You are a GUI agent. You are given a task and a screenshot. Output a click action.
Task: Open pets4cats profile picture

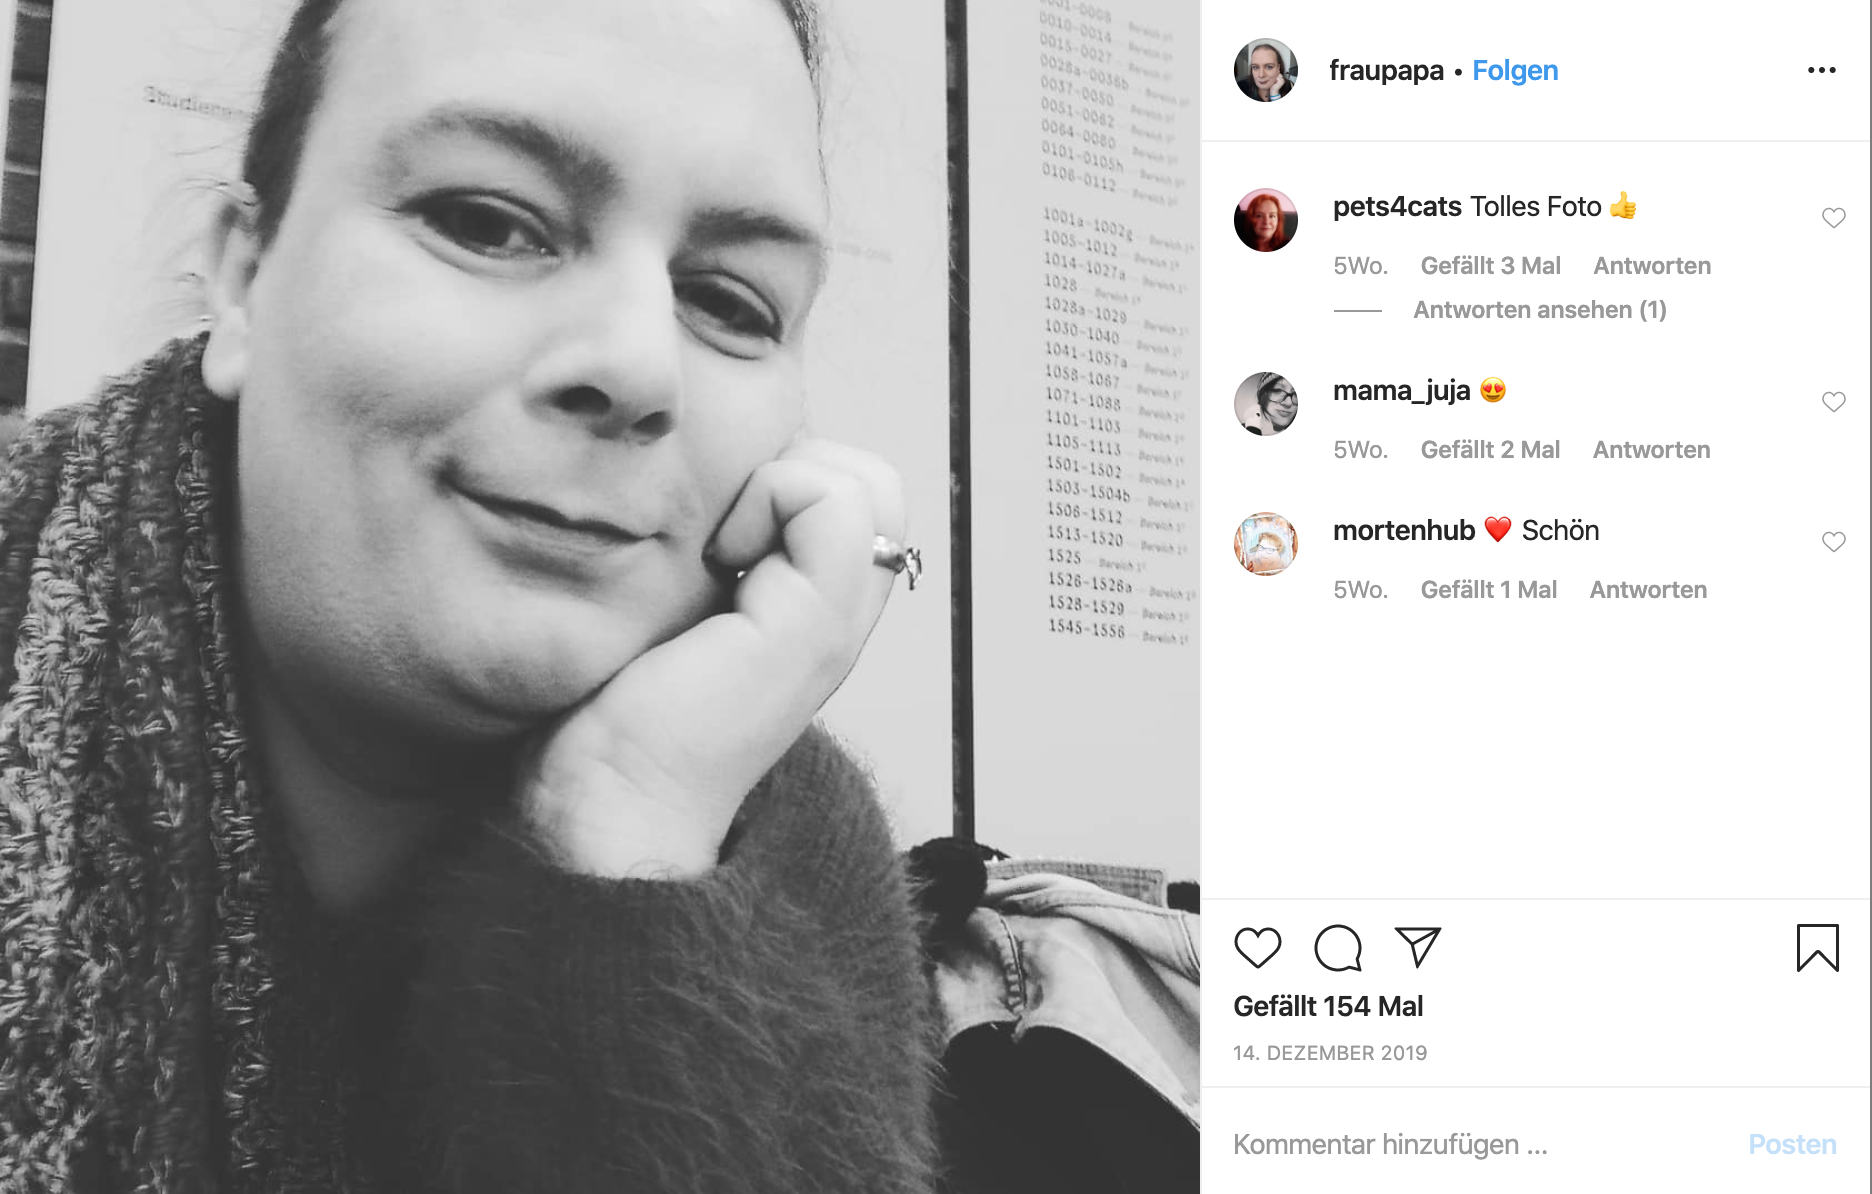click(1266, 220)
